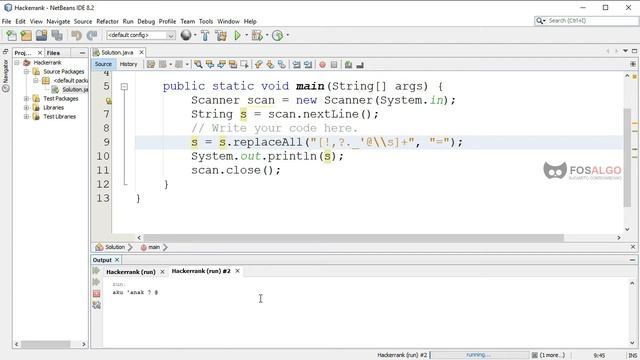Click the globe browser icon

[x=186, y=36]
